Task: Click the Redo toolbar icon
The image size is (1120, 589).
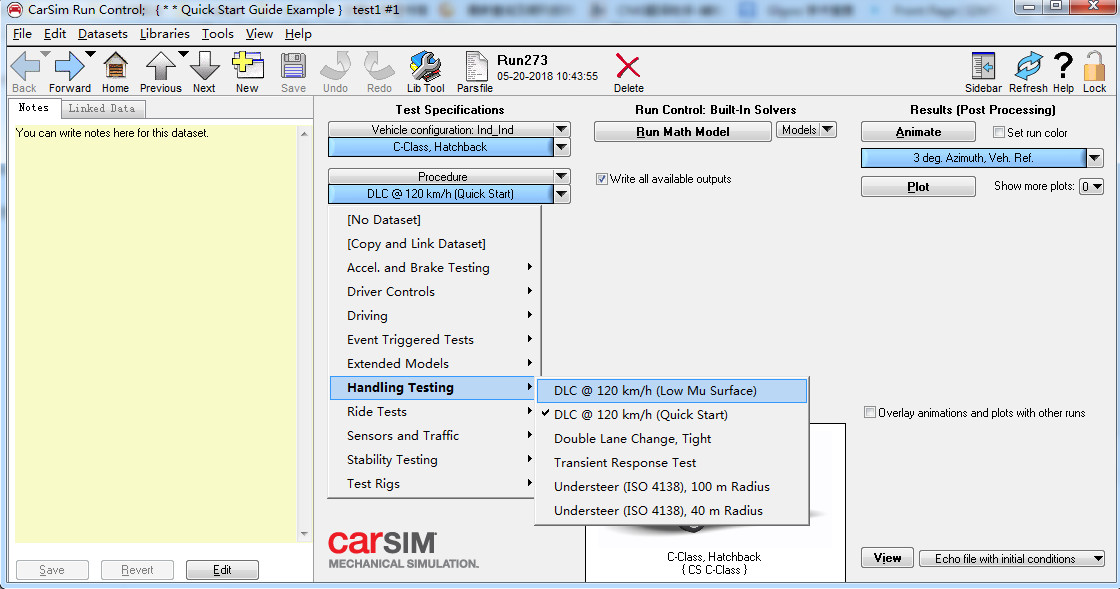Action: (379, 67)
